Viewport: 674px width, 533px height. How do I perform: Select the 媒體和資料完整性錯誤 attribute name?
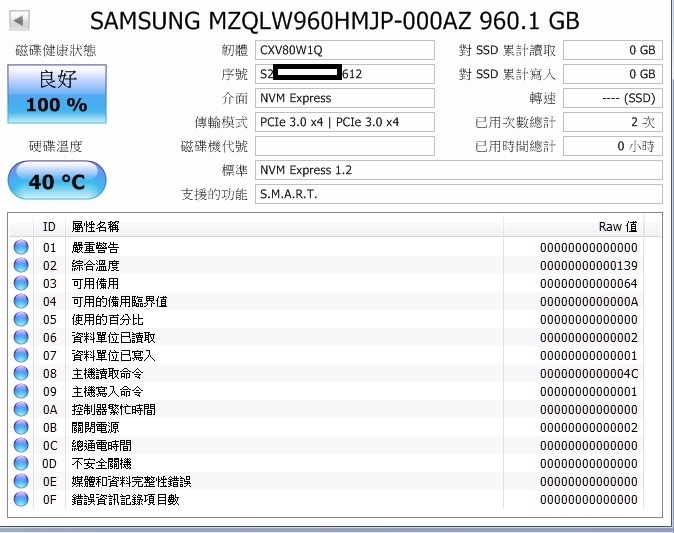(x=132, y=482)
